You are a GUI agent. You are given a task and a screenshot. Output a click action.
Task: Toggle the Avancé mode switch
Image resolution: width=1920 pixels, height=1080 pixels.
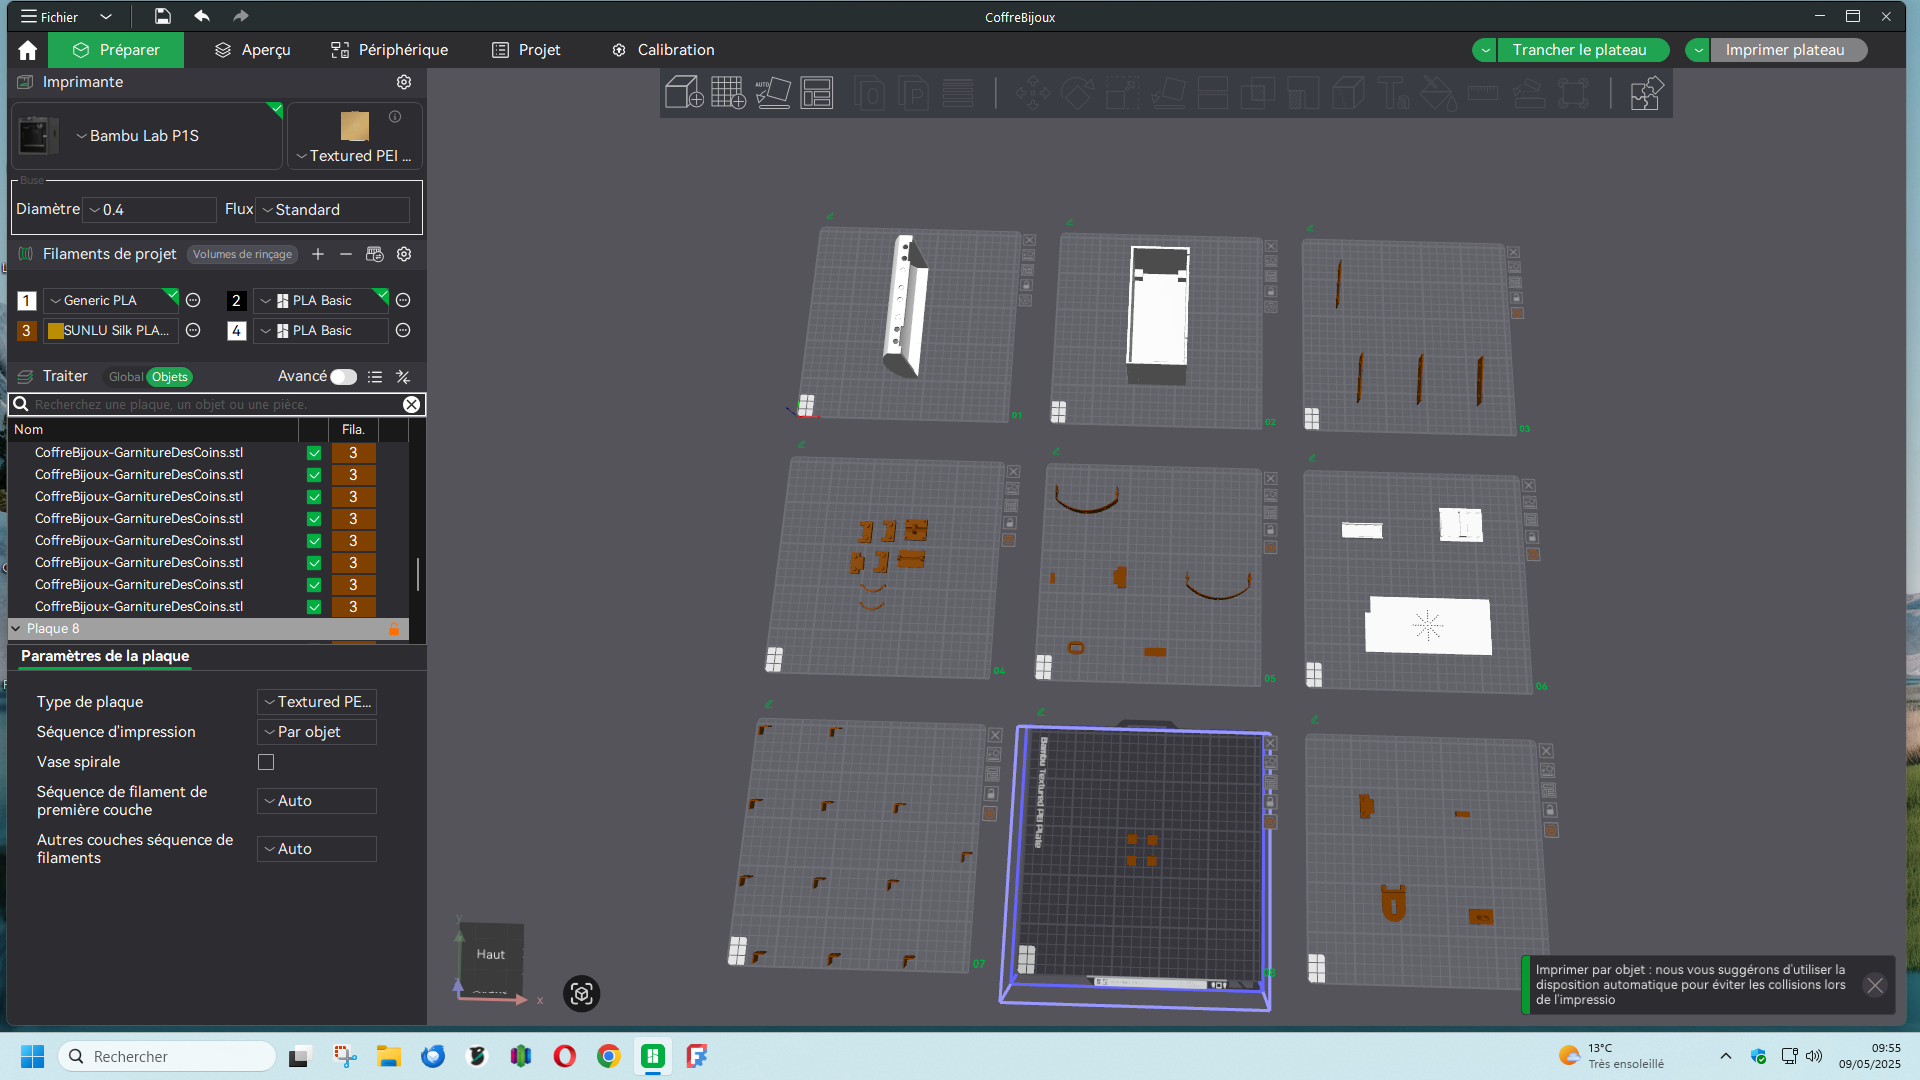pyautogui.click(x=343, y=377)
